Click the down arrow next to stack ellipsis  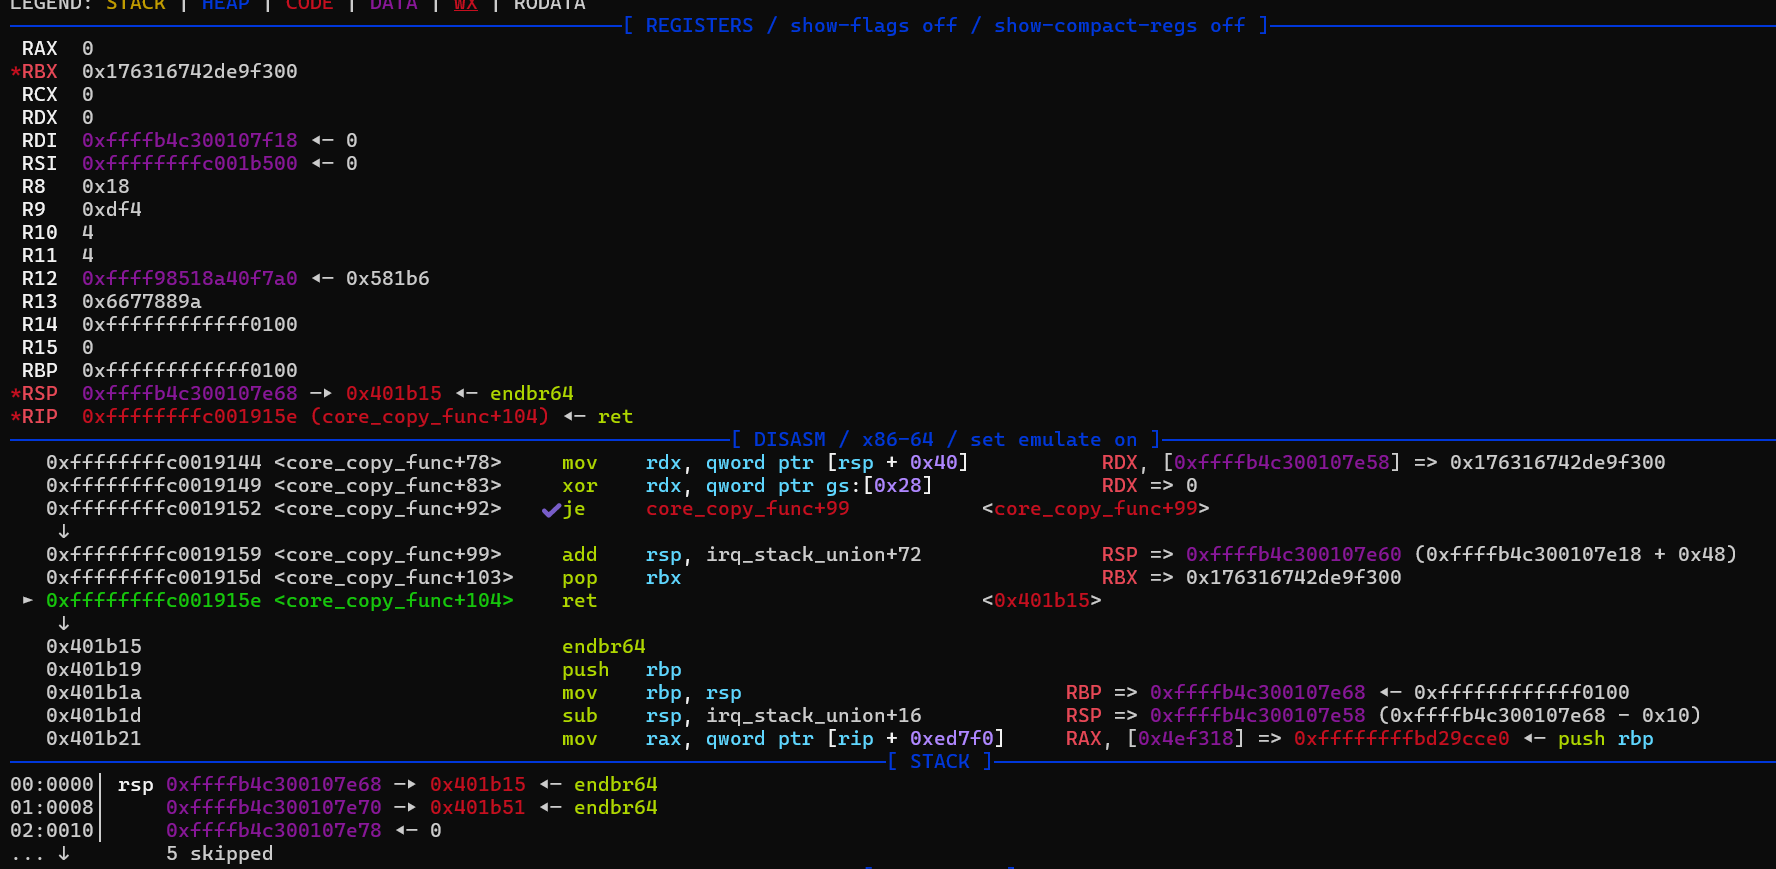pyautogui.click(x=63, y=854)
